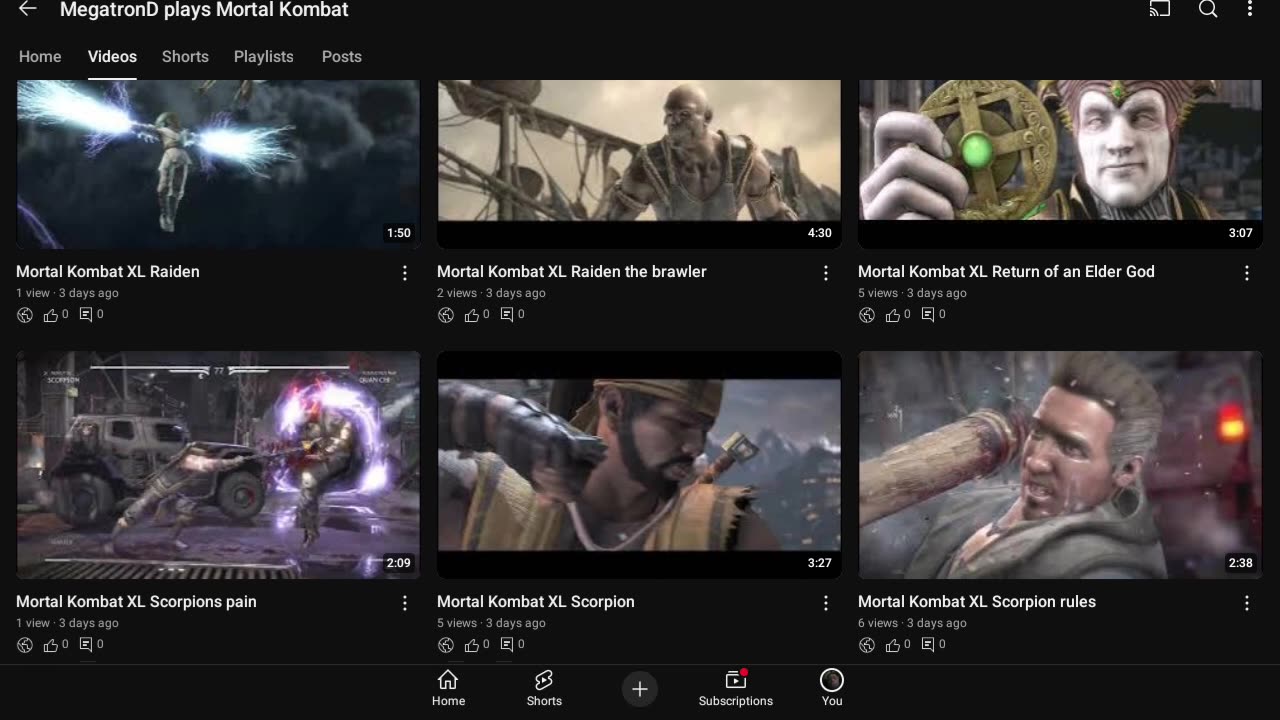The width and height of the screenshot is (1280, 720).
Task: Click globe icon under Mortal Kombat XL Scorpion (5 views)
Action: (446, 645)
